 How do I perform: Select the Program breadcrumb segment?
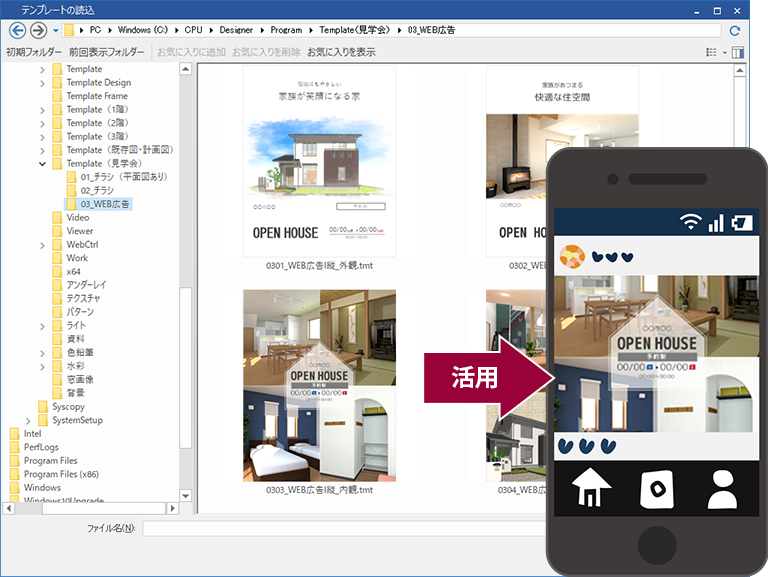point(287,30)
